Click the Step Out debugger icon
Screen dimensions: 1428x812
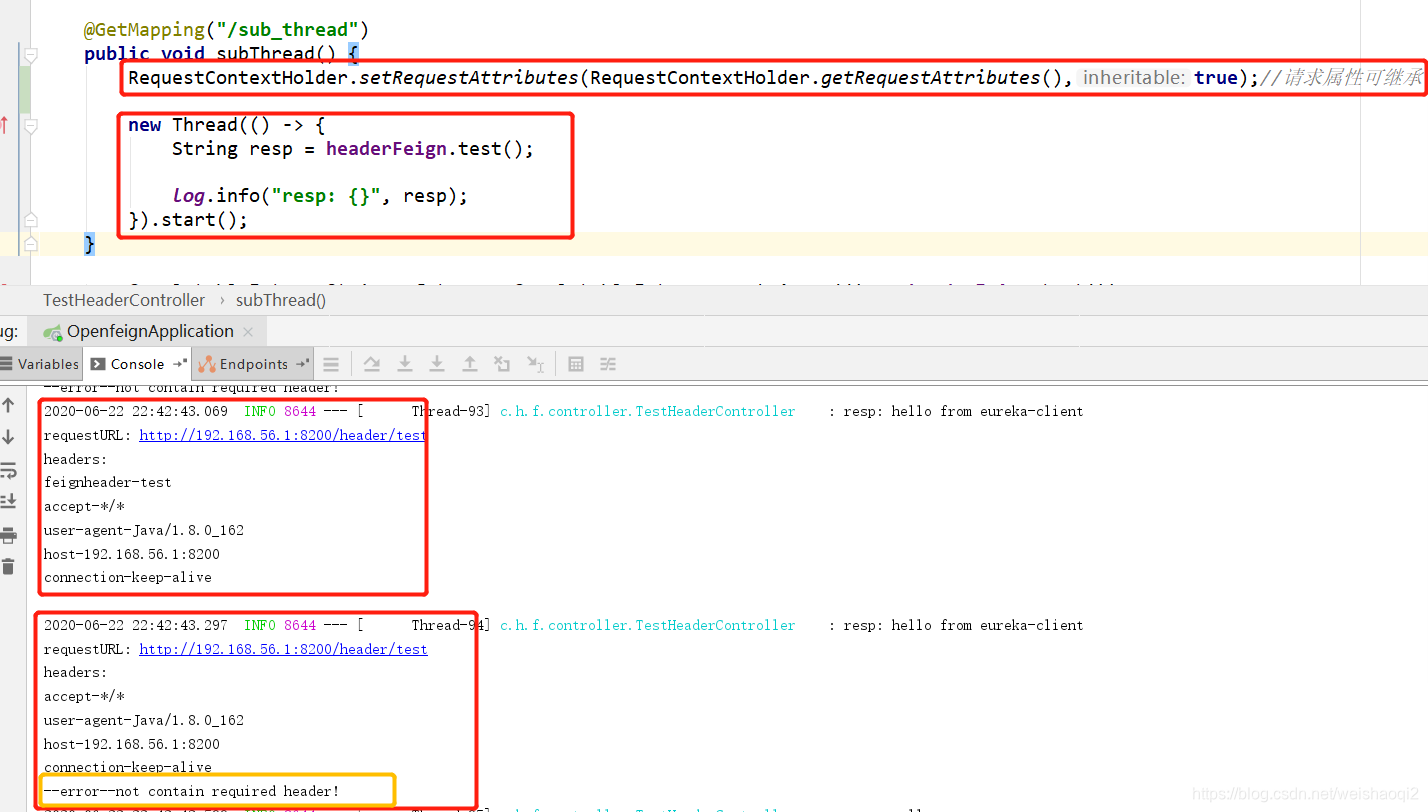(469, 364)
